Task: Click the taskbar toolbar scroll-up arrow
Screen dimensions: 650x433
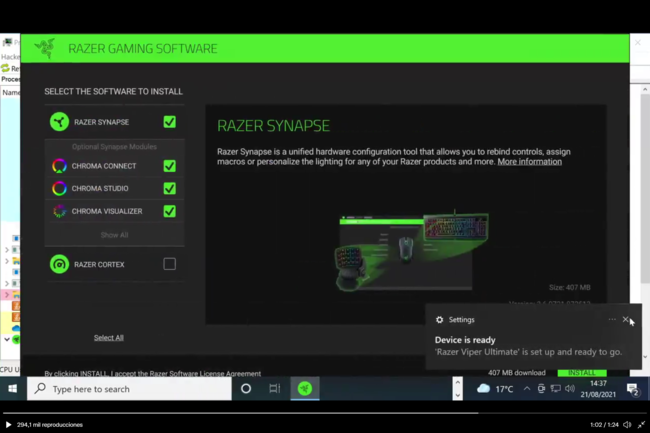Action: point(458,382)
